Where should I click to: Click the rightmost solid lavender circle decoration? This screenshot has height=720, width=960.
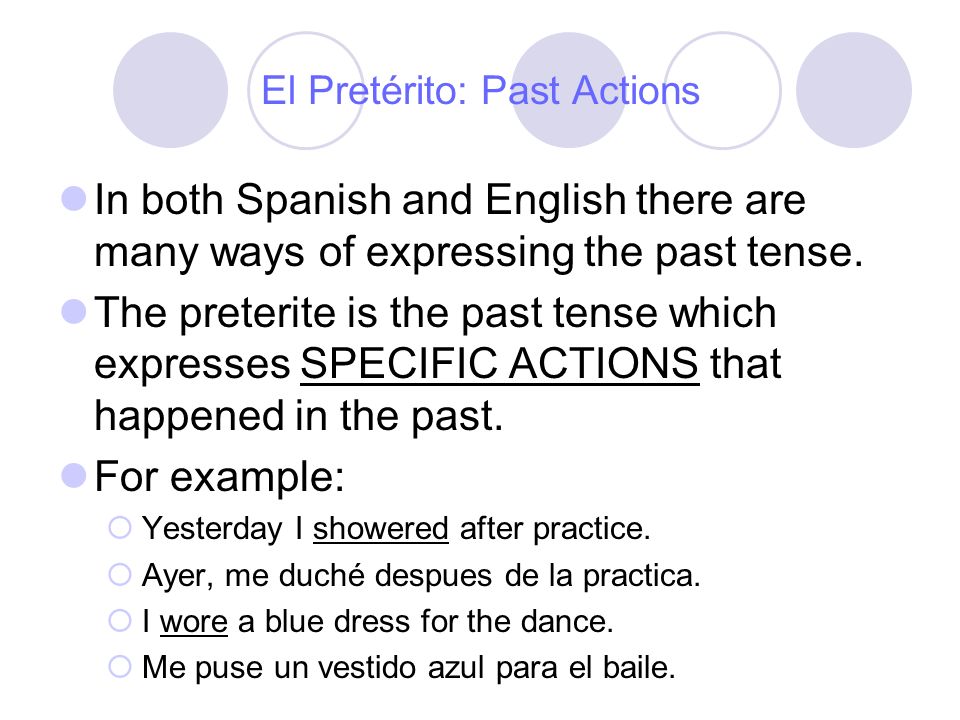point(853,90)
